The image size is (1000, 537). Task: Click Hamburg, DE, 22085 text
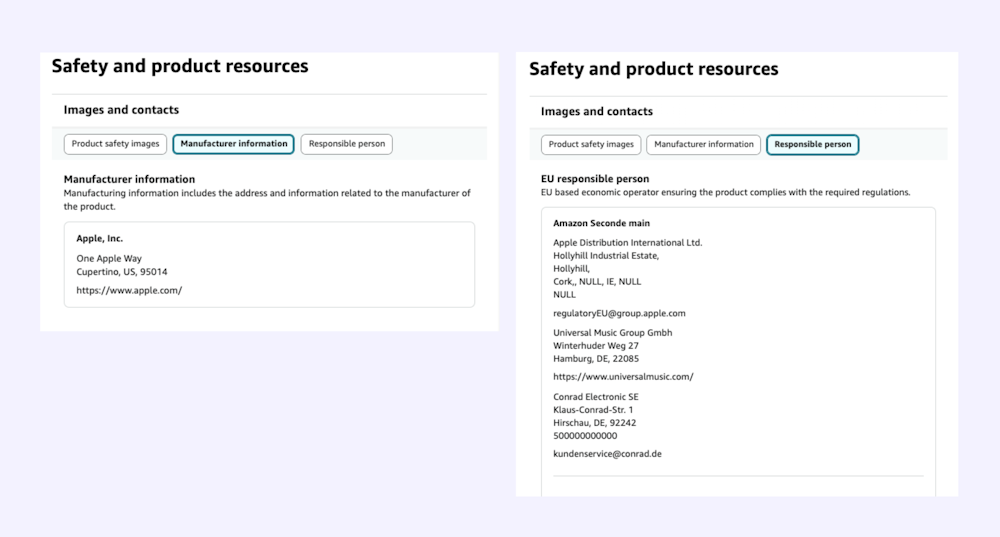coord(596,358)
